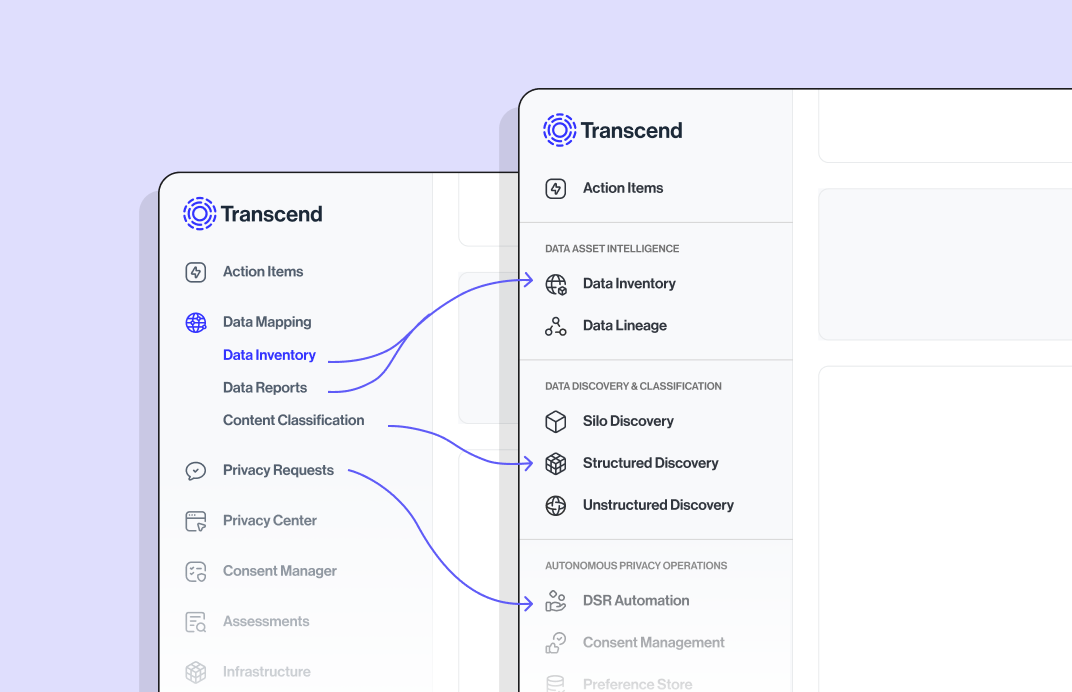Click the Infrastructure cube icon

point(196,672)
